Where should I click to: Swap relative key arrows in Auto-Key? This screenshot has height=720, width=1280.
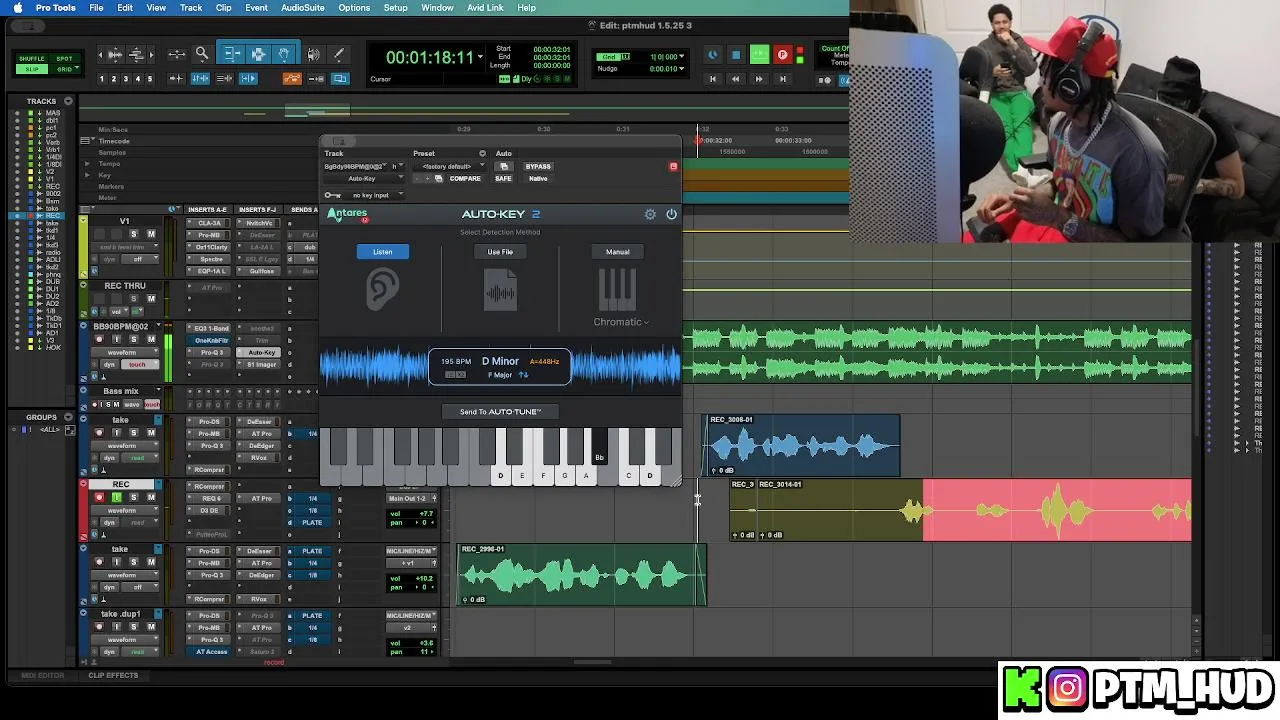(x=523, y=375)
